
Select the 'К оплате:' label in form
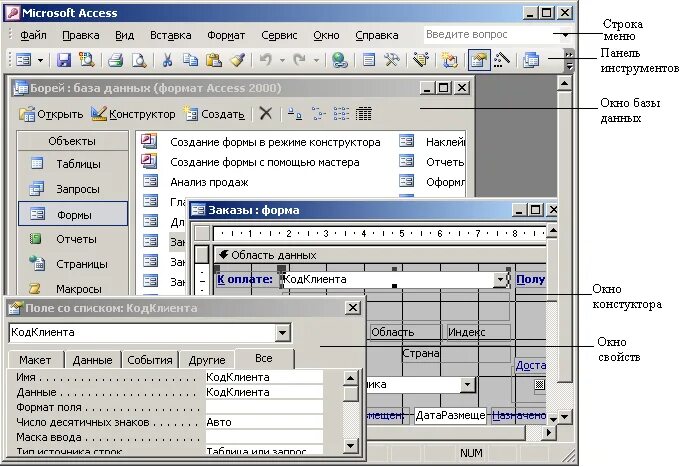[245, 279]
